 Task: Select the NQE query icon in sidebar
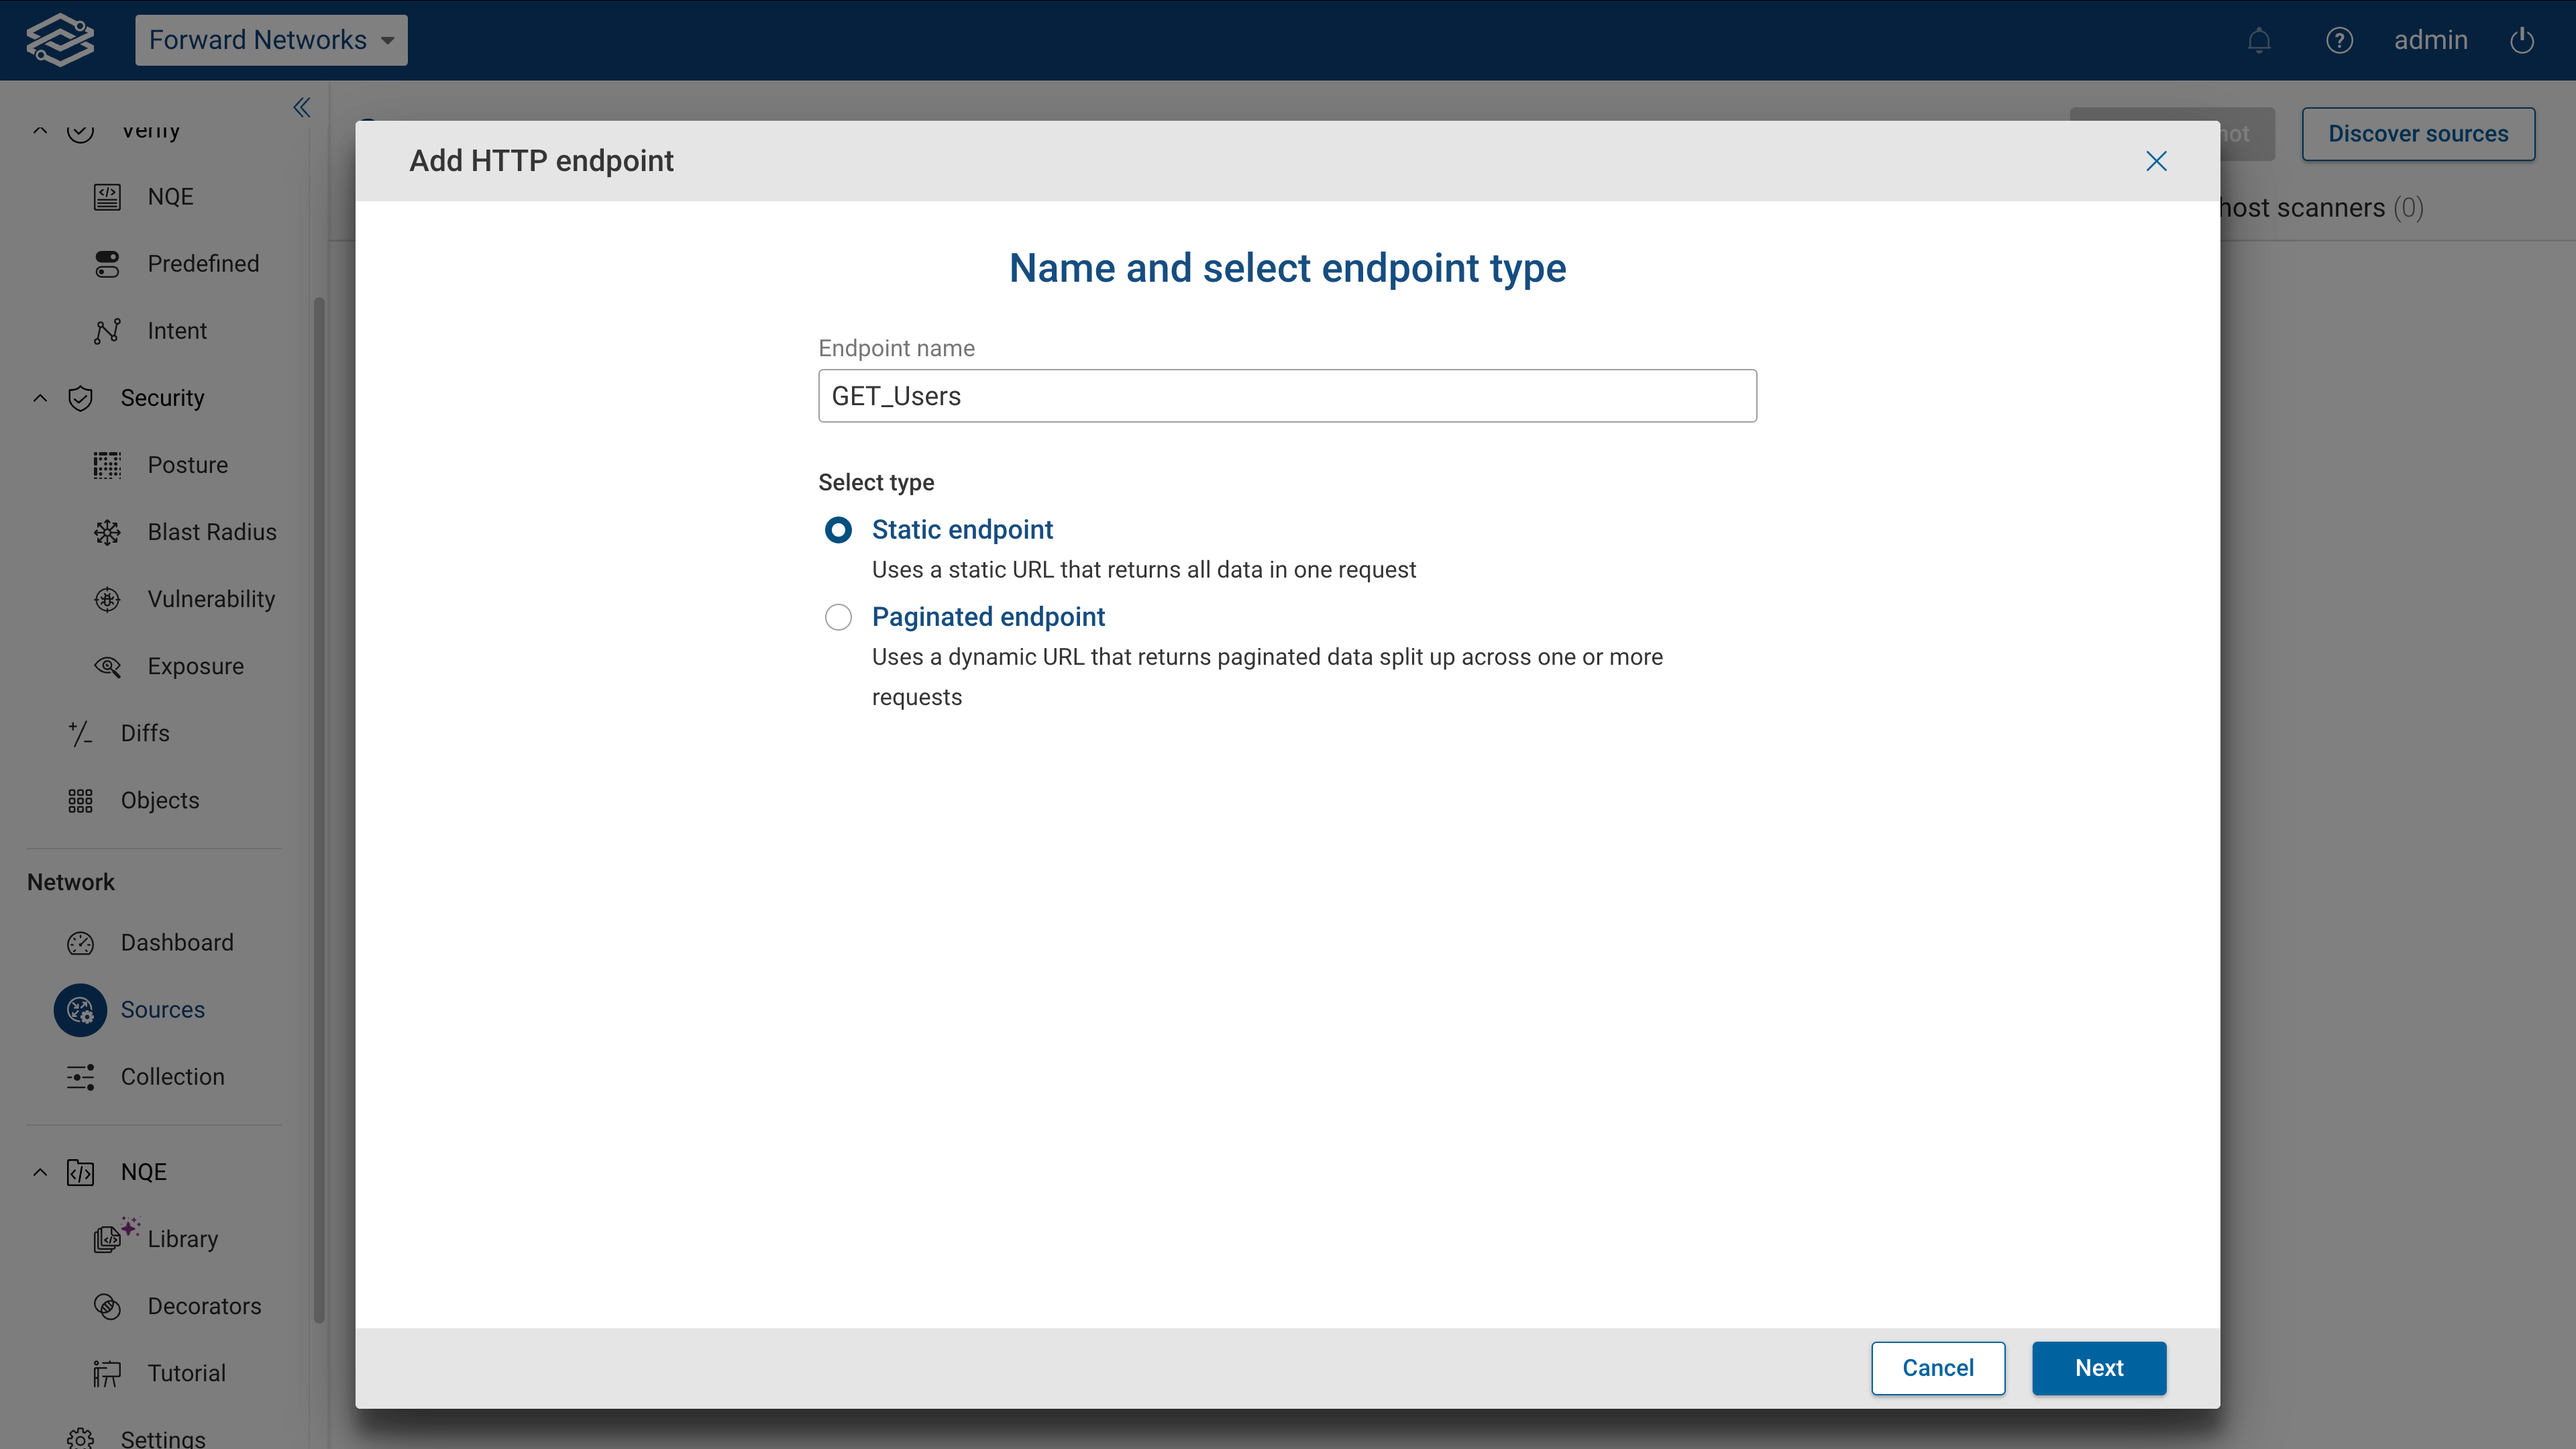107,196
